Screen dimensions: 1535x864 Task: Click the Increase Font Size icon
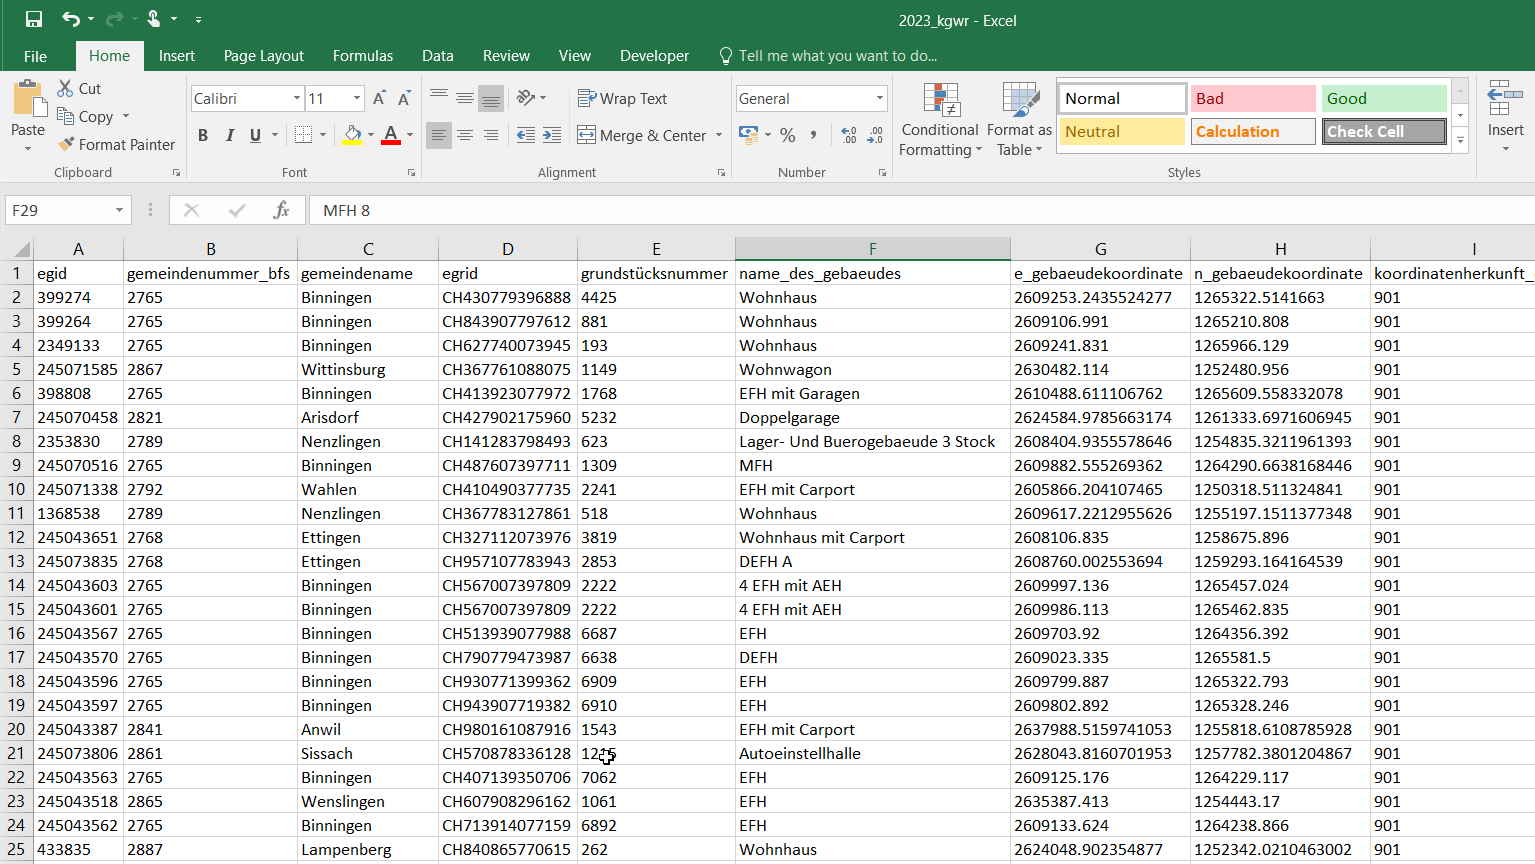click(x=379, y=98)
